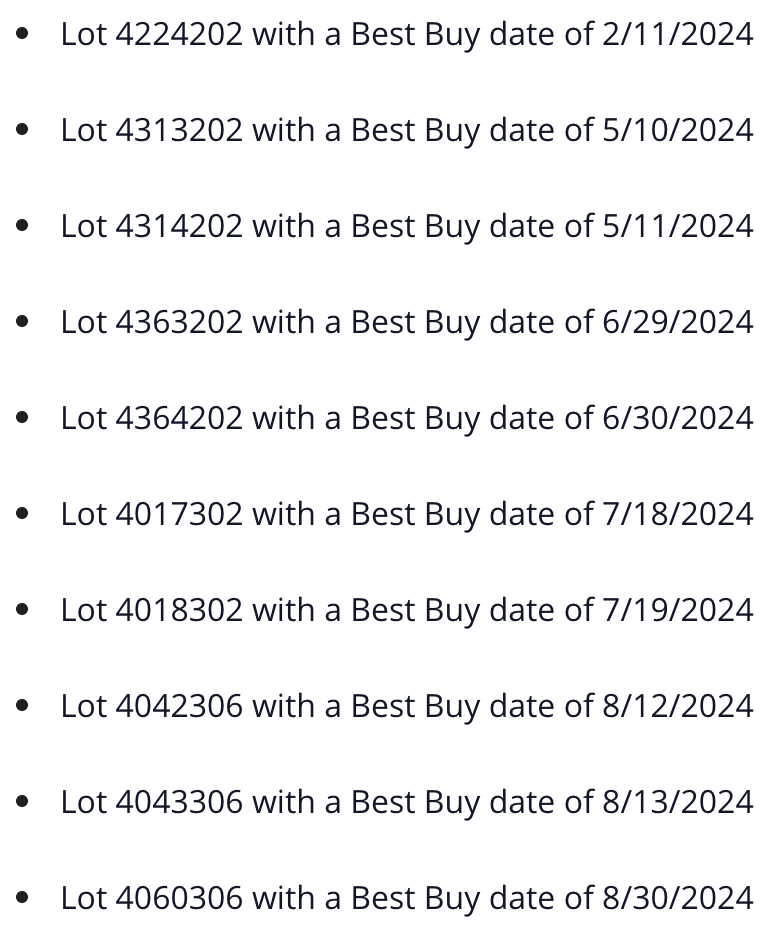Screen dimensions: 780x936
Task: Click the Lot 4314202 text line
Action: pyautogui.click(x=407, y=227)
